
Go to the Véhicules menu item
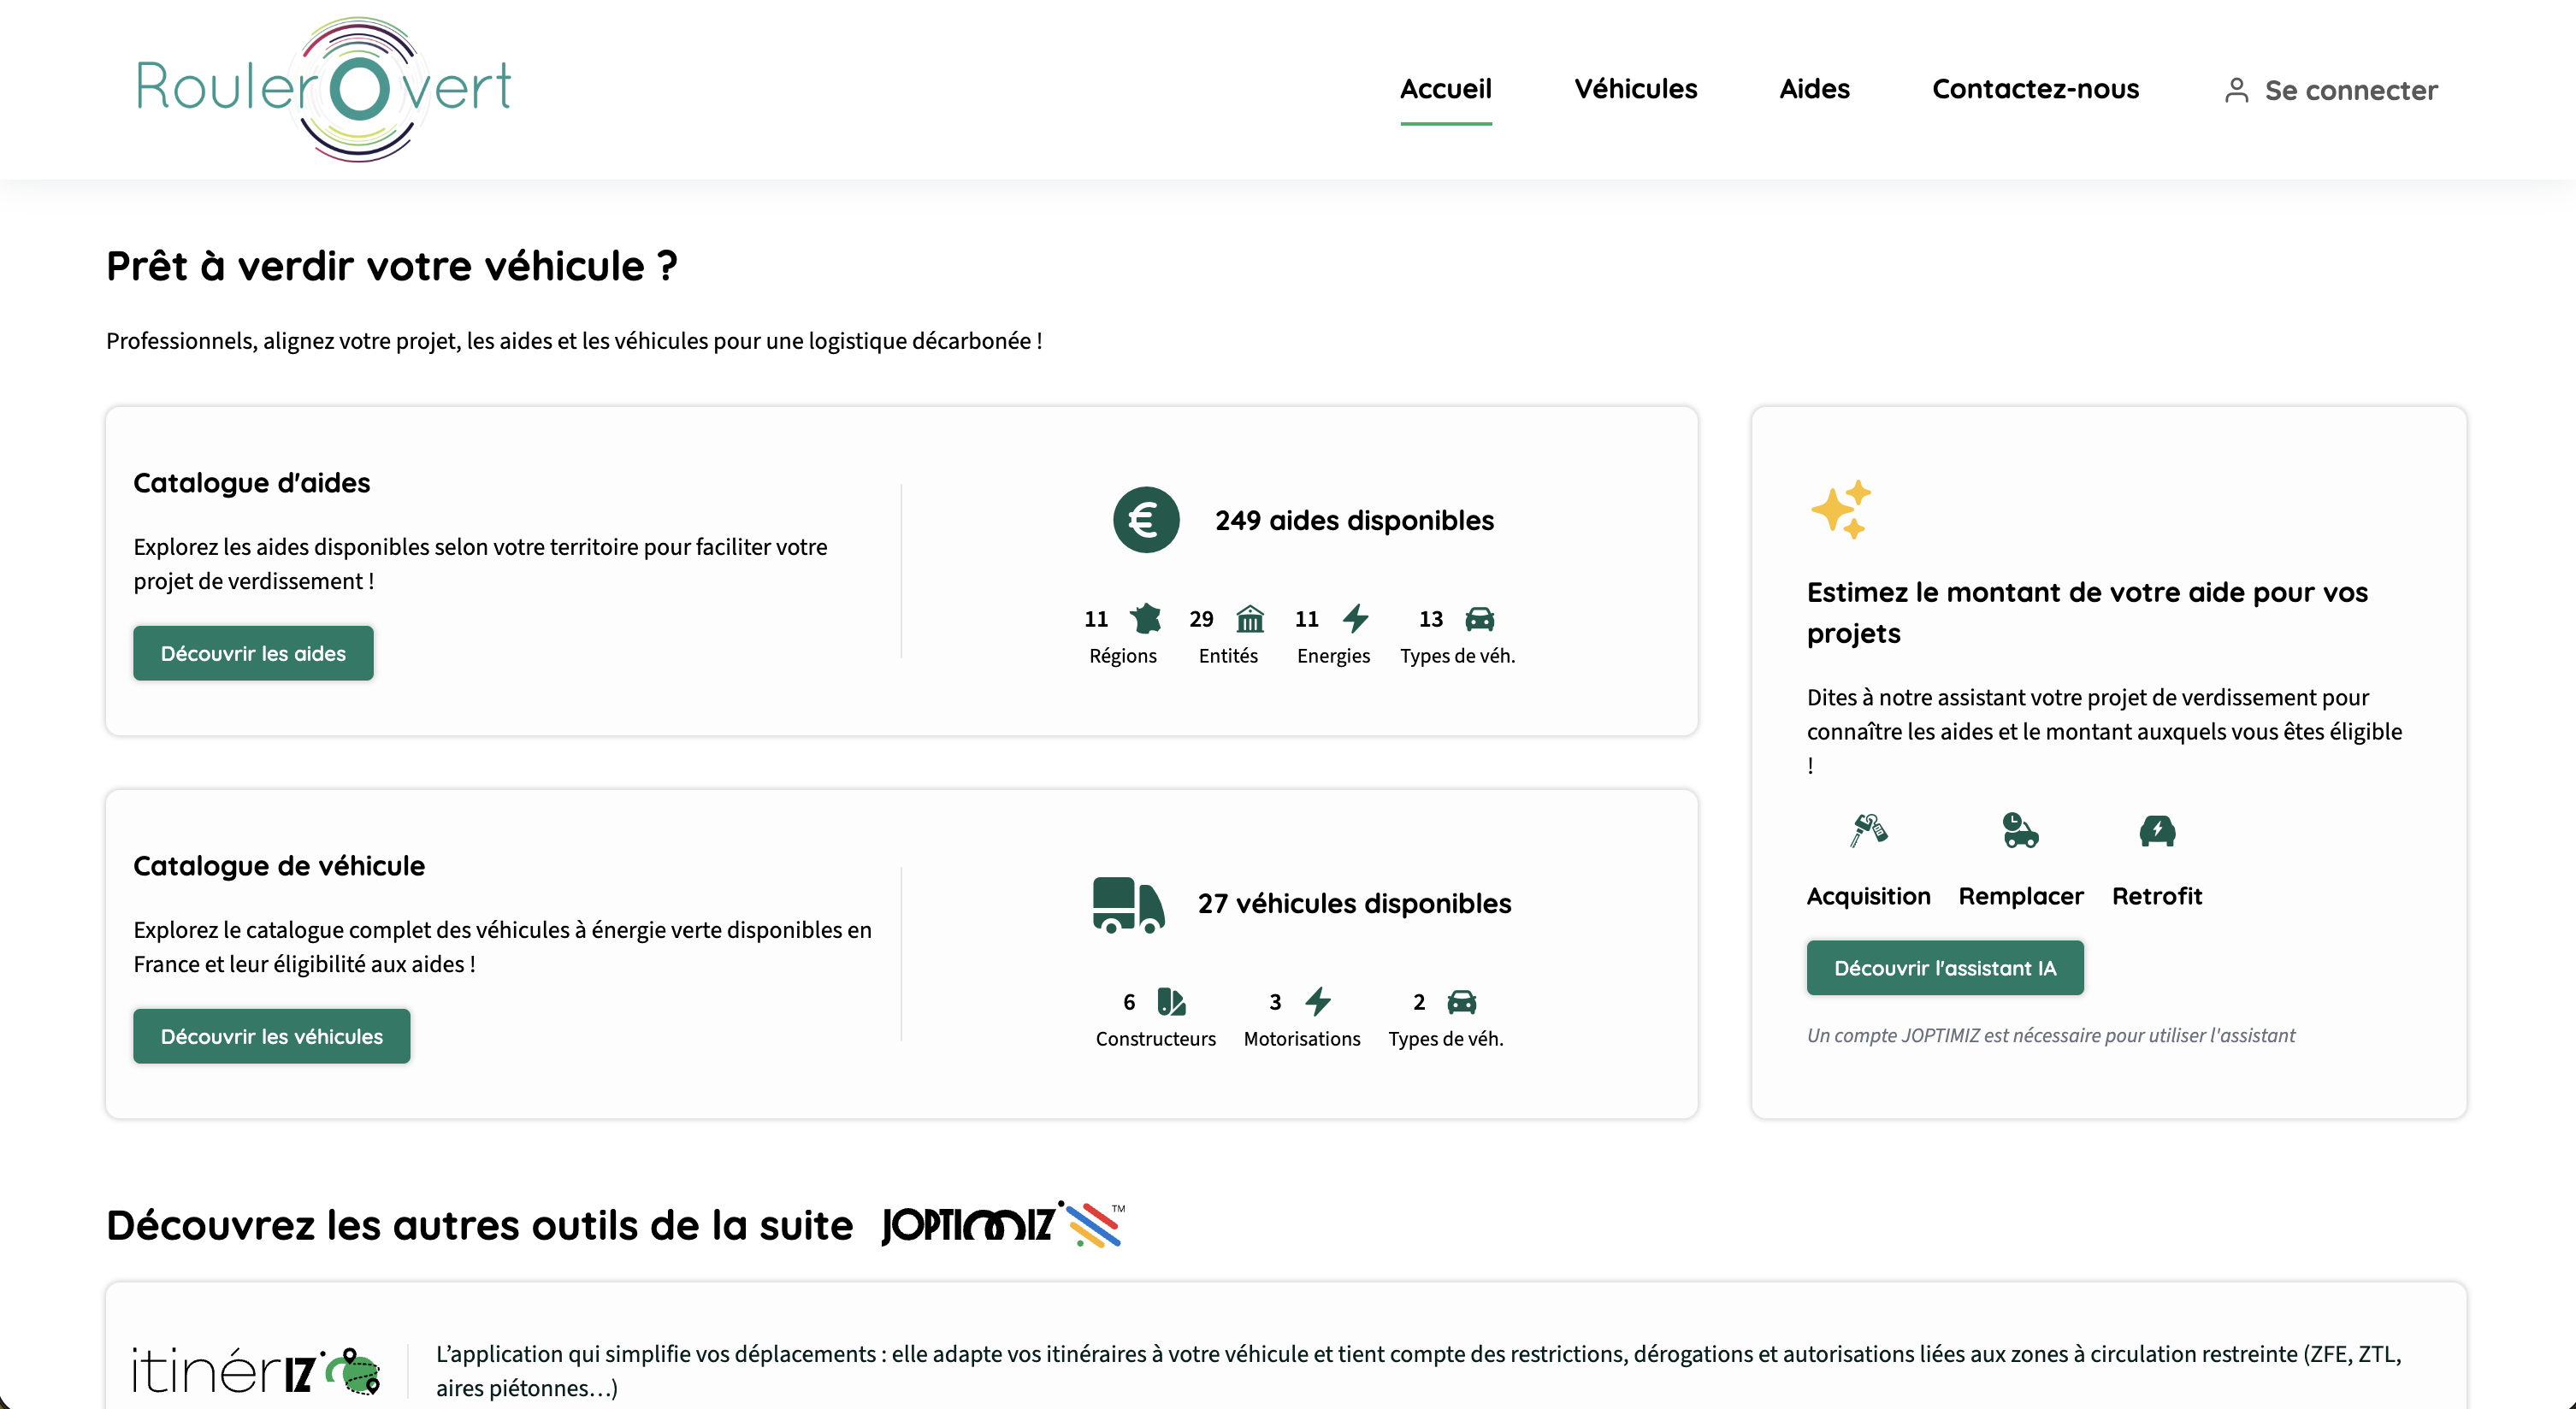[x=1635, y=89]
